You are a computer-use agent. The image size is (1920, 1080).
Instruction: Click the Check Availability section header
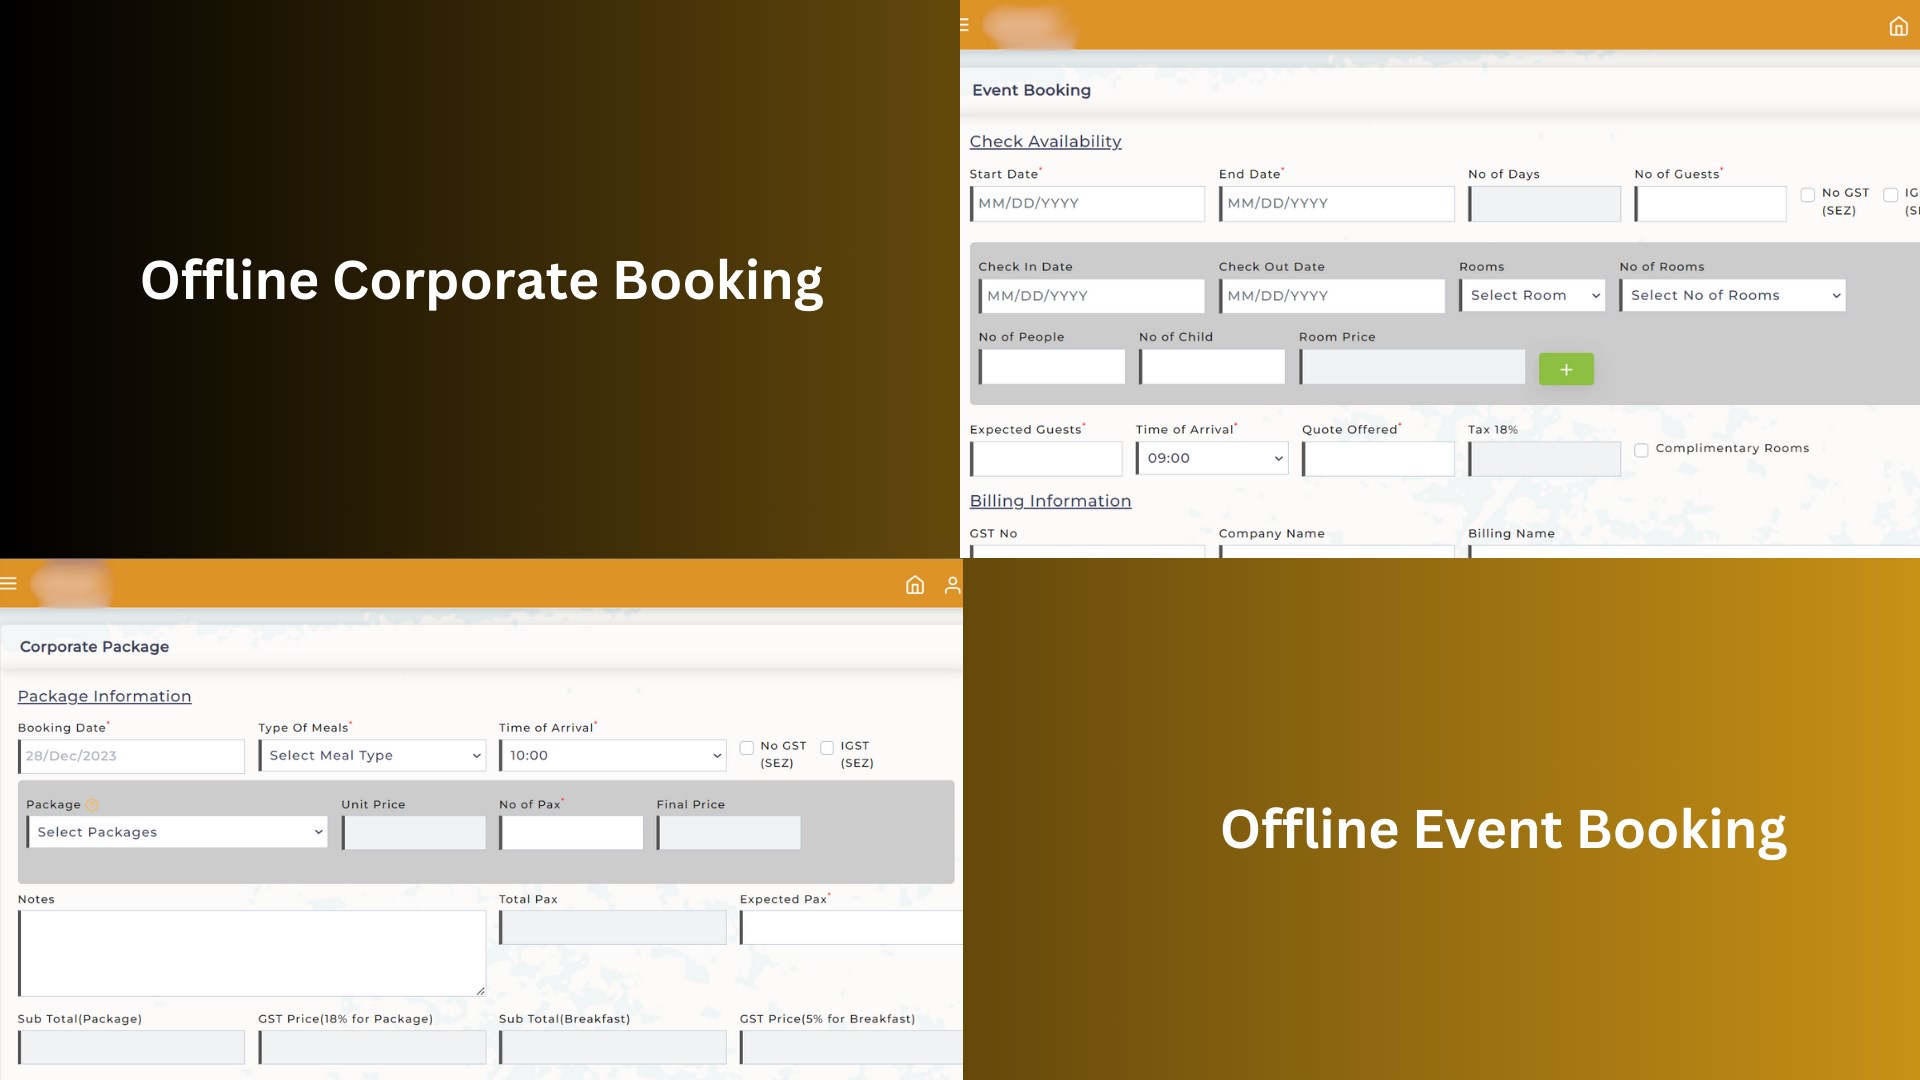[x=1046, y=141]
